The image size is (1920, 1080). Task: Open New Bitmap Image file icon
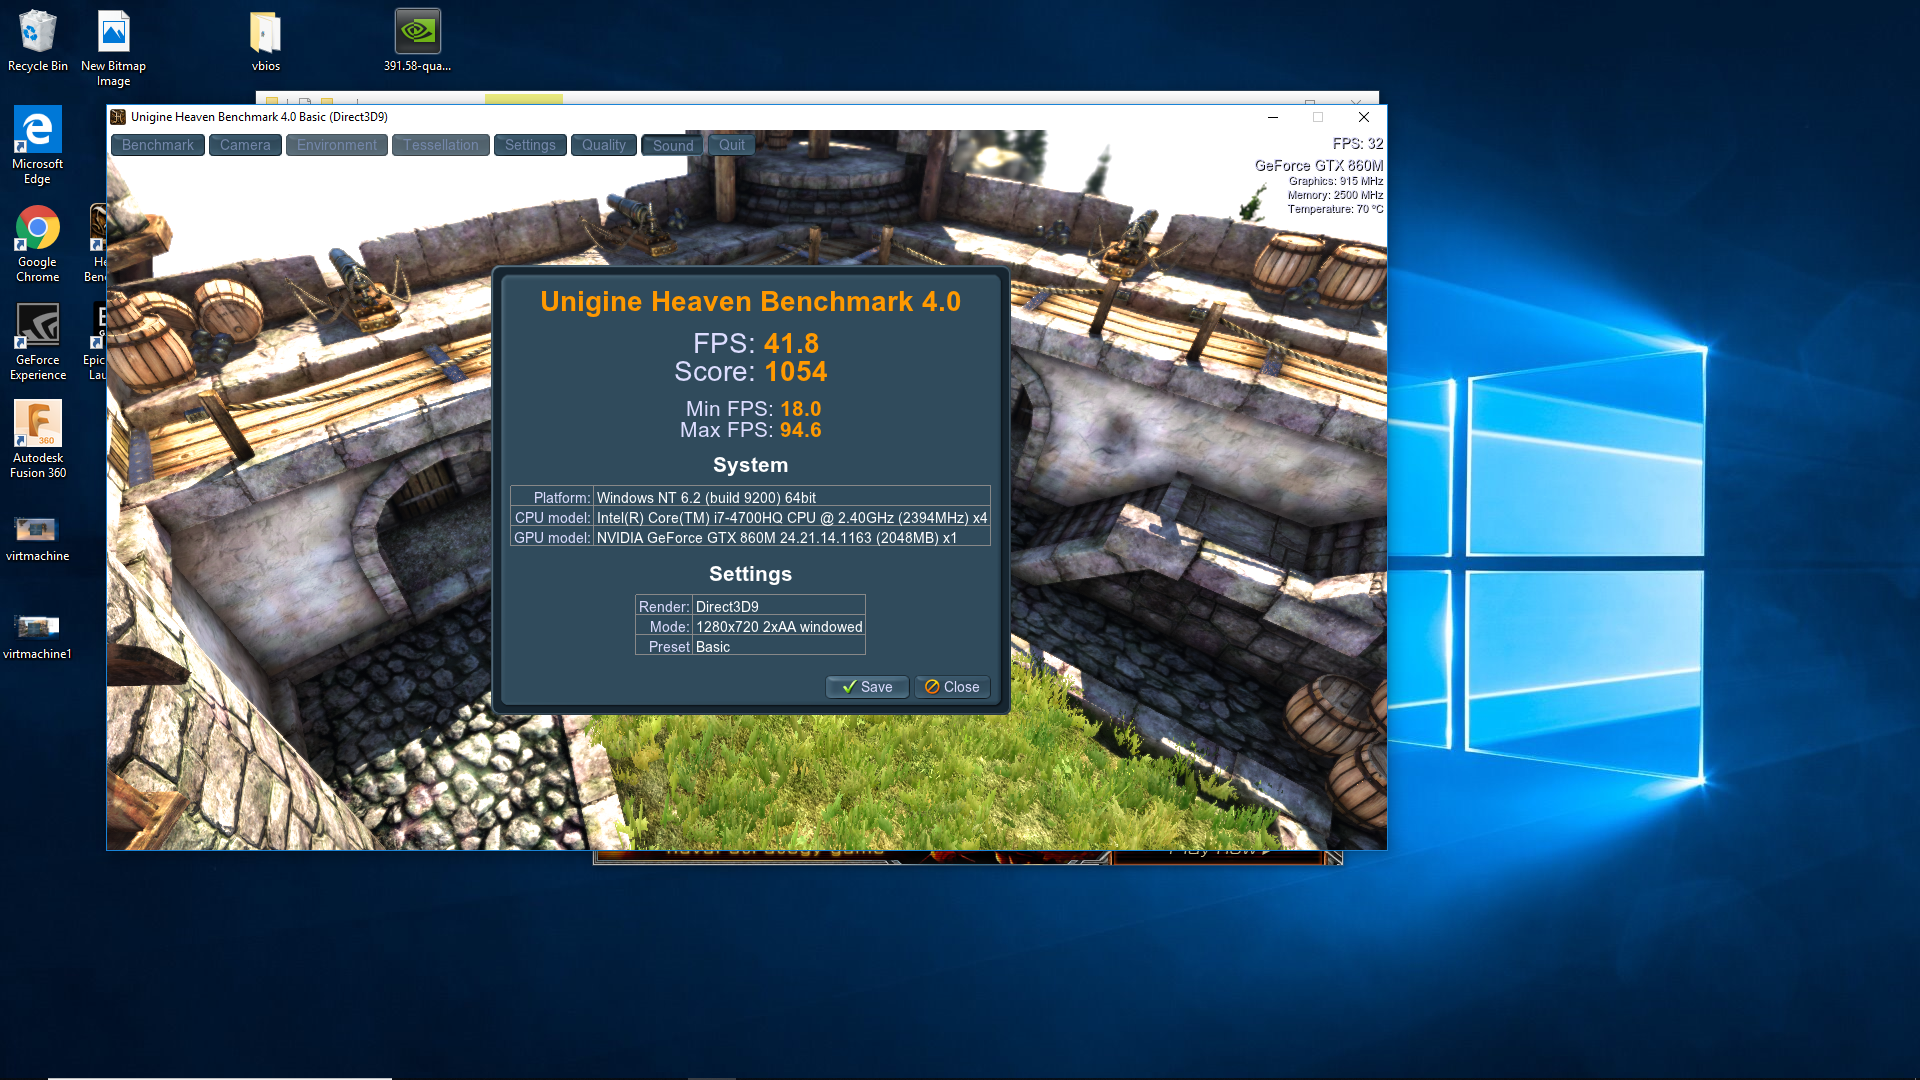tap(113, 48)
